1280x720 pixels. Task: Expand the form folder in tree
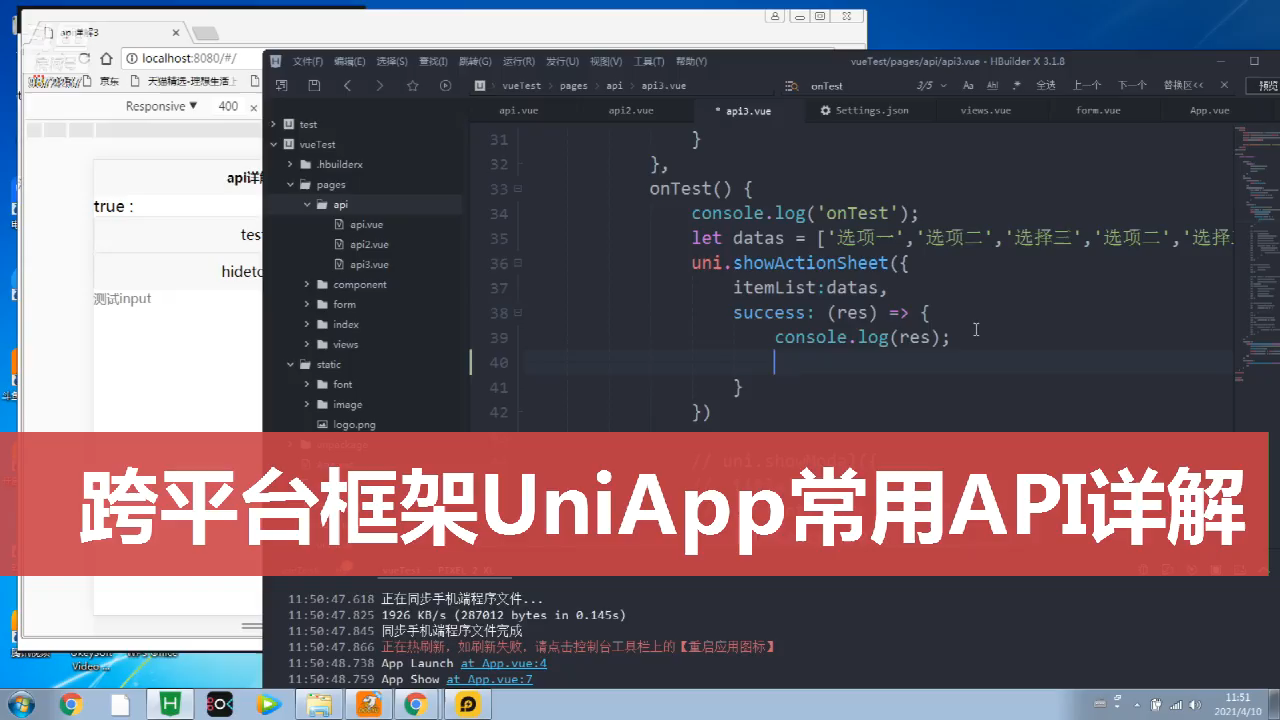pos(307,304)
